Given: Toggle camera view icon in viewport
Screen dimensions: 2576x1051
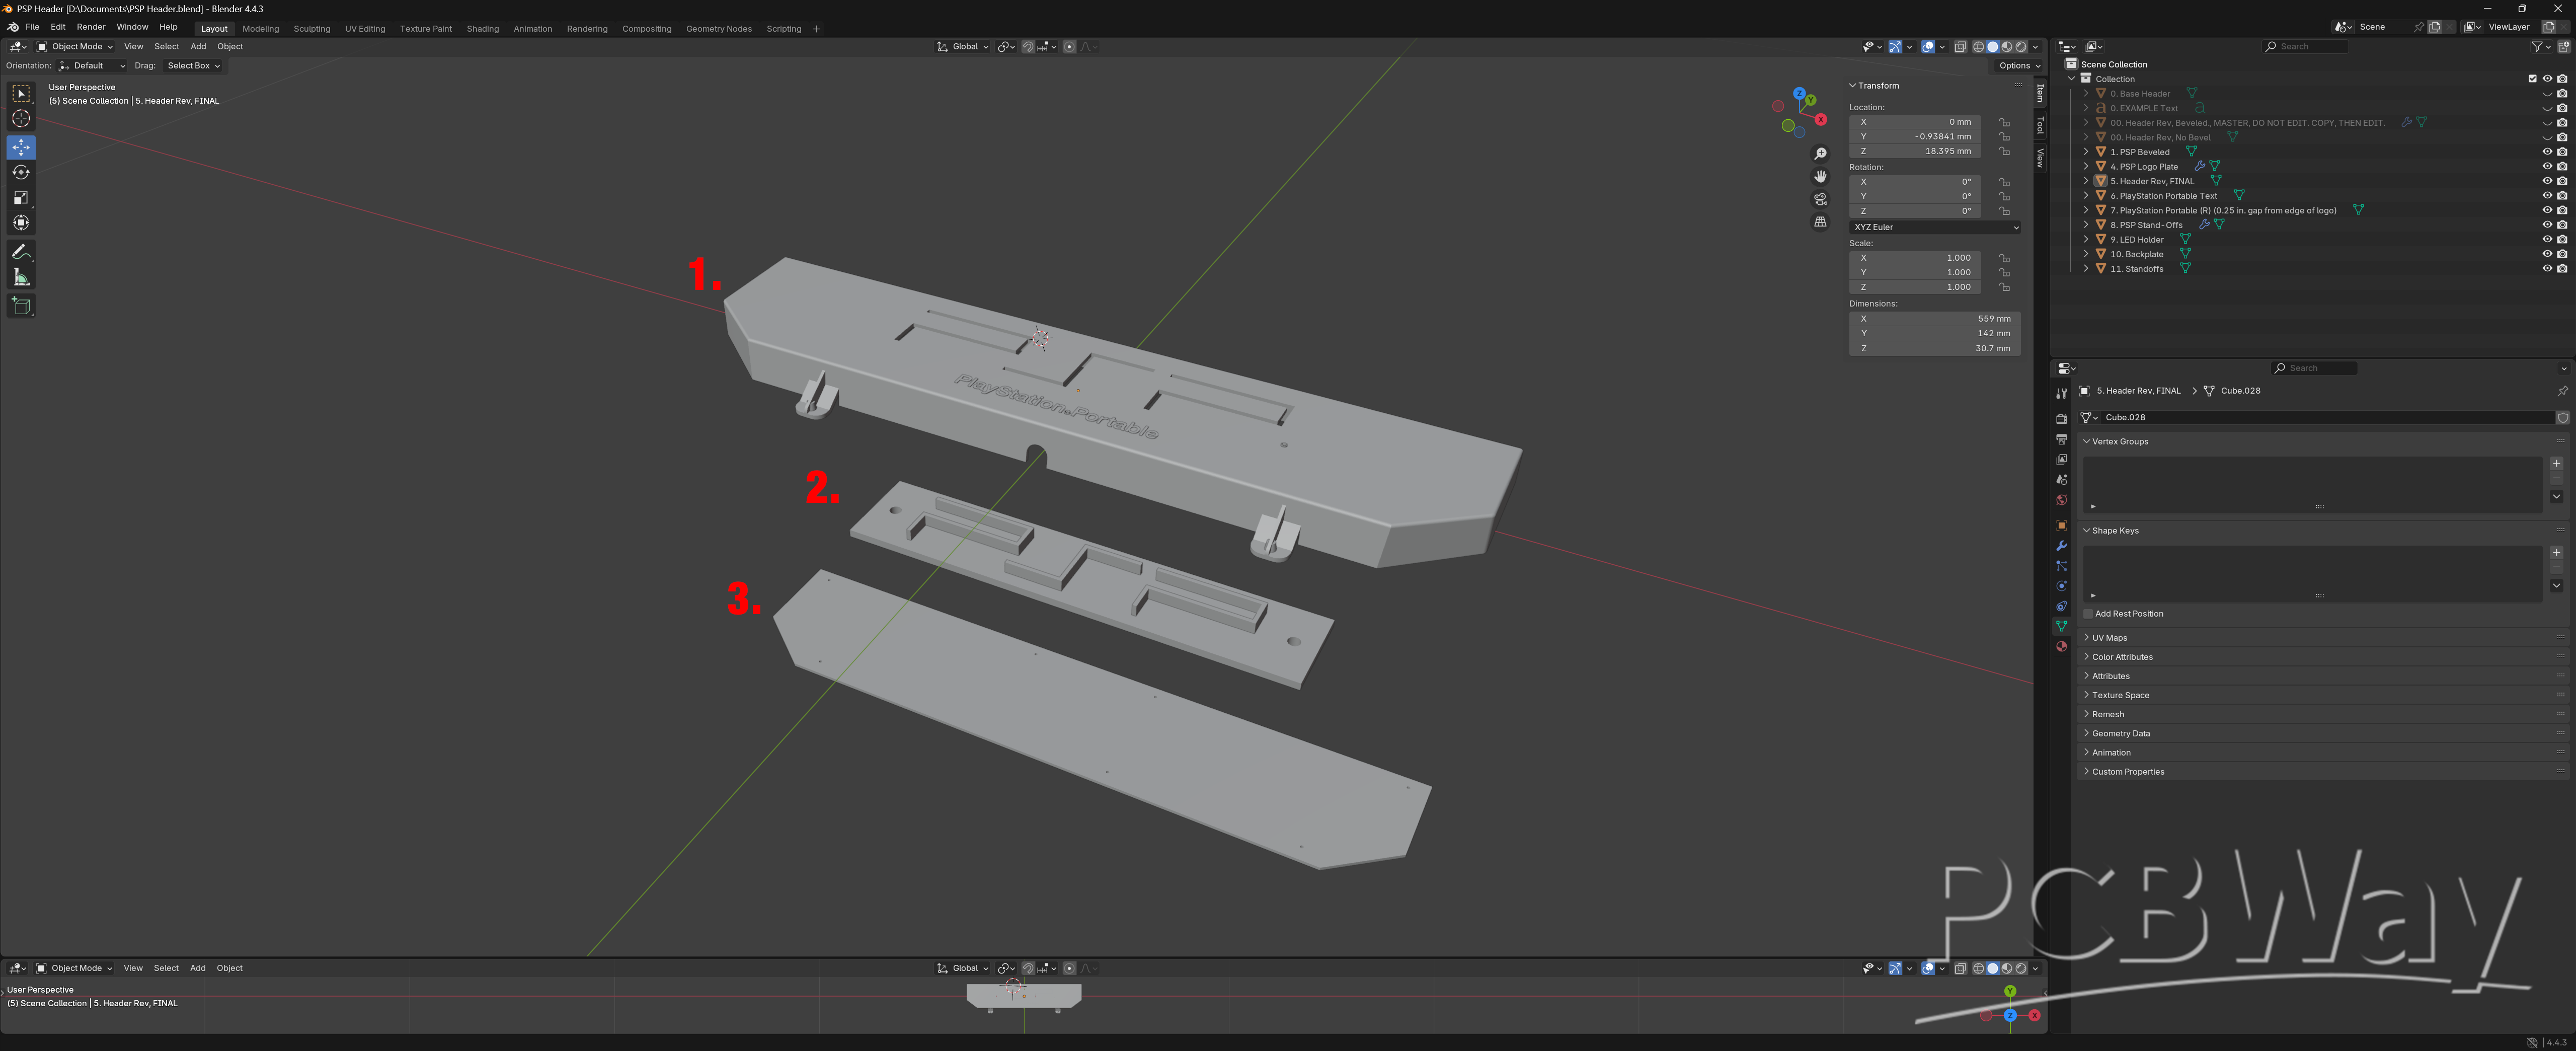Looking at the screenshot, I should [1820, 199].
